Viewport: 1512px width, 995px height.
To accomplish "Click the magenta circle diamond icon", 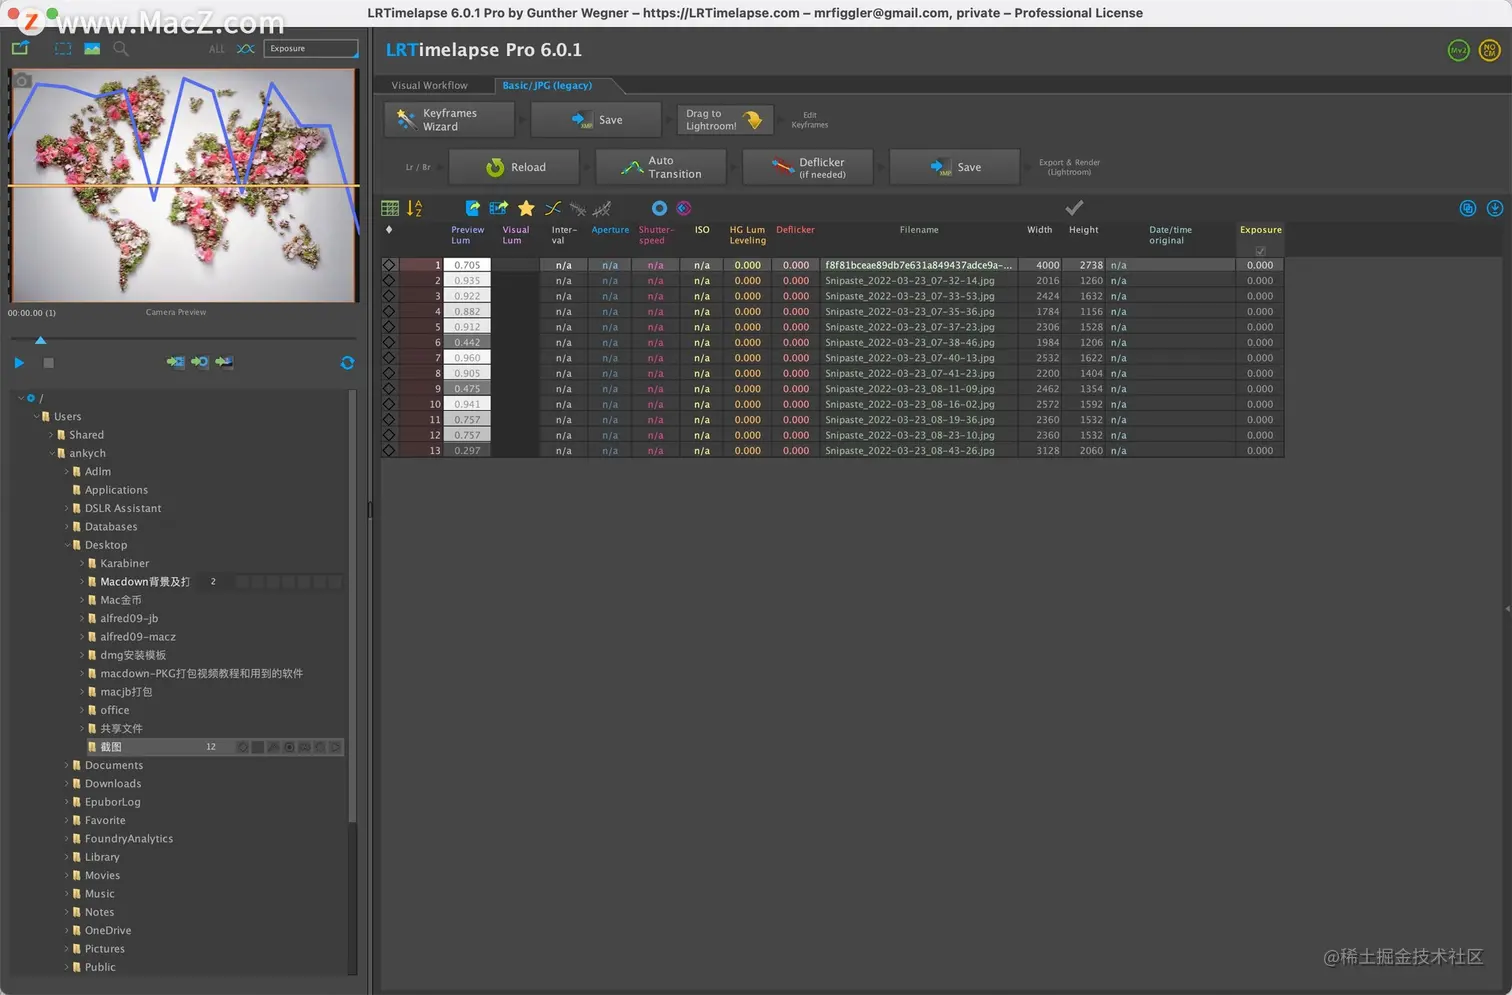I will [x=684, y=208].
